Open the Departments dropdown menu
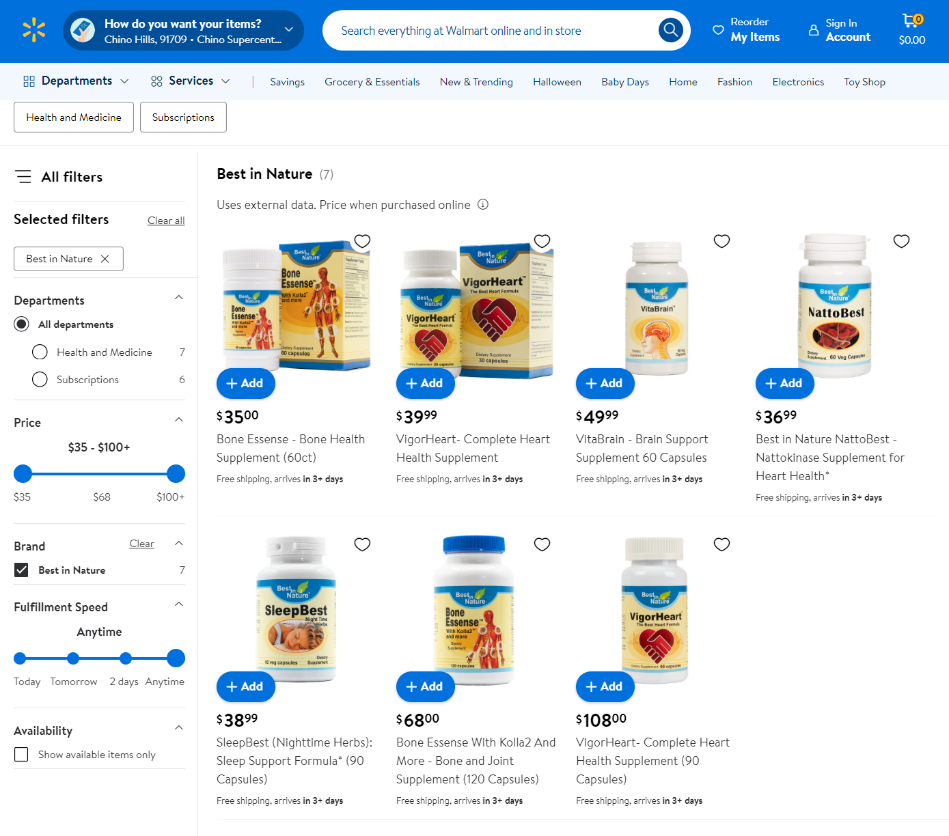949x836 pixels. click(x=76, y=81)
